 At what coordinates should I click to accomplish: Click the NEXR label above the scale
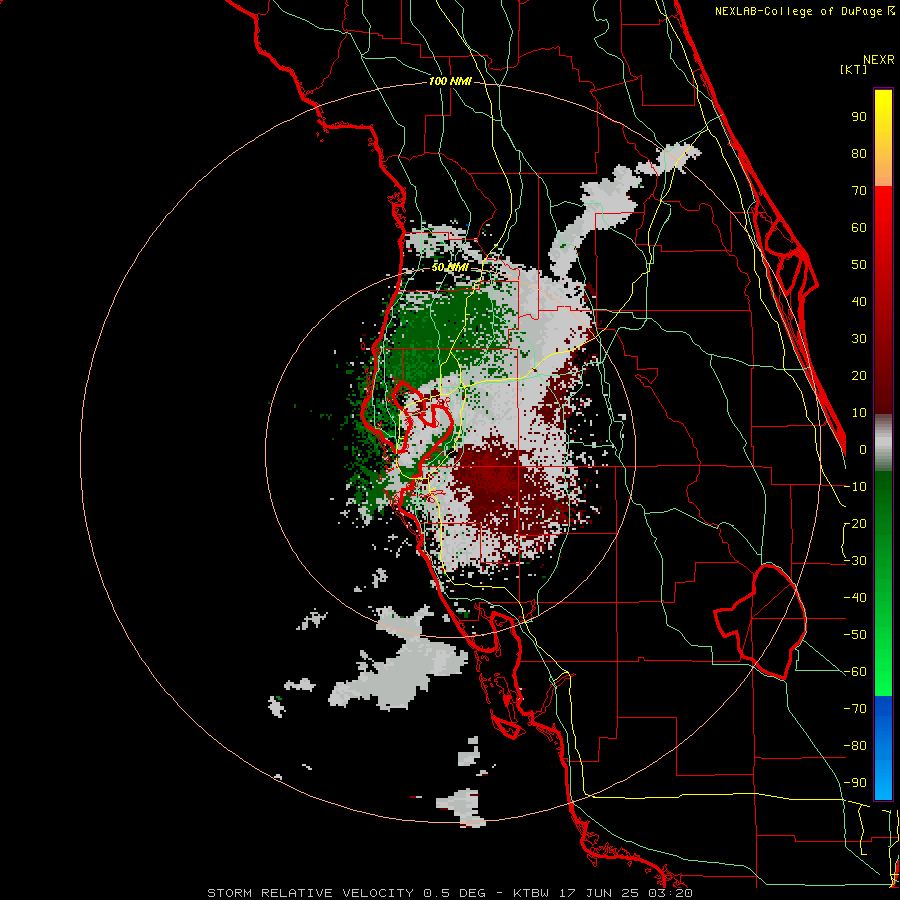tap(878, 60)
